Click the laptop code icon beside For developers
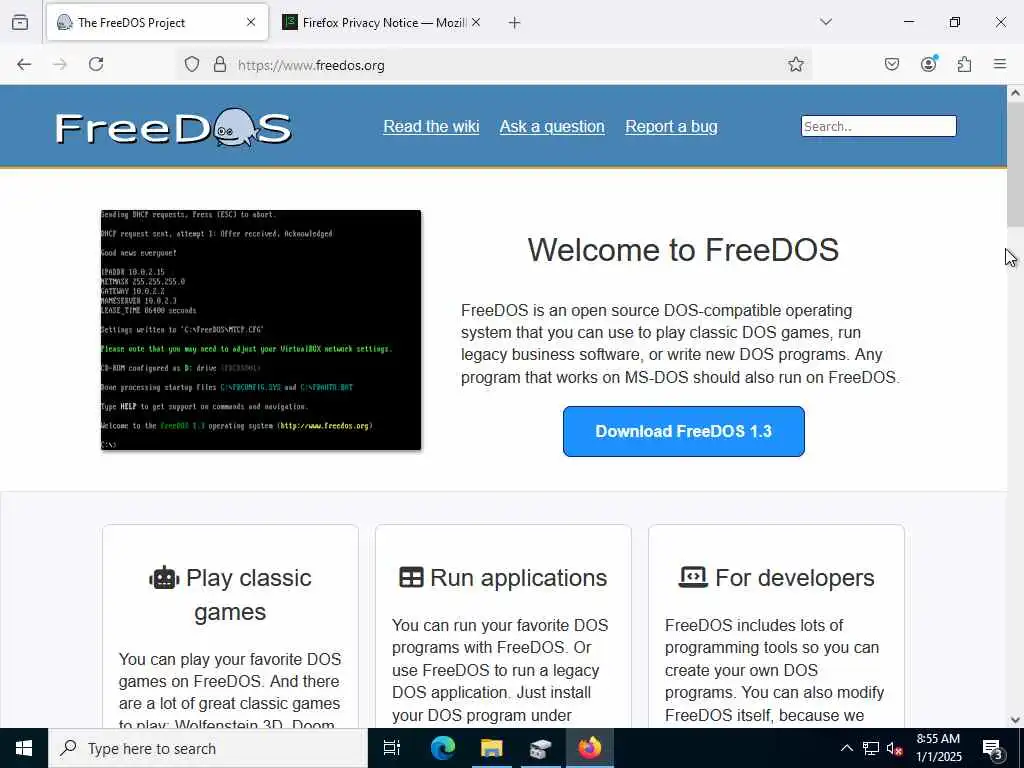 click(693, 577)
